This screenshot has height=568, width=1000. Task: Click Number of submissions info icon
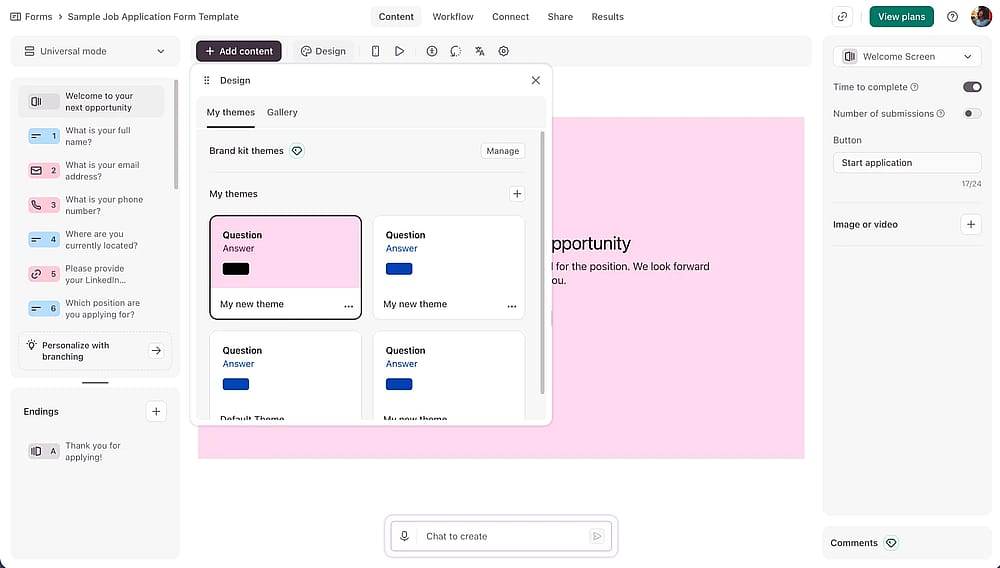[941, 113]
